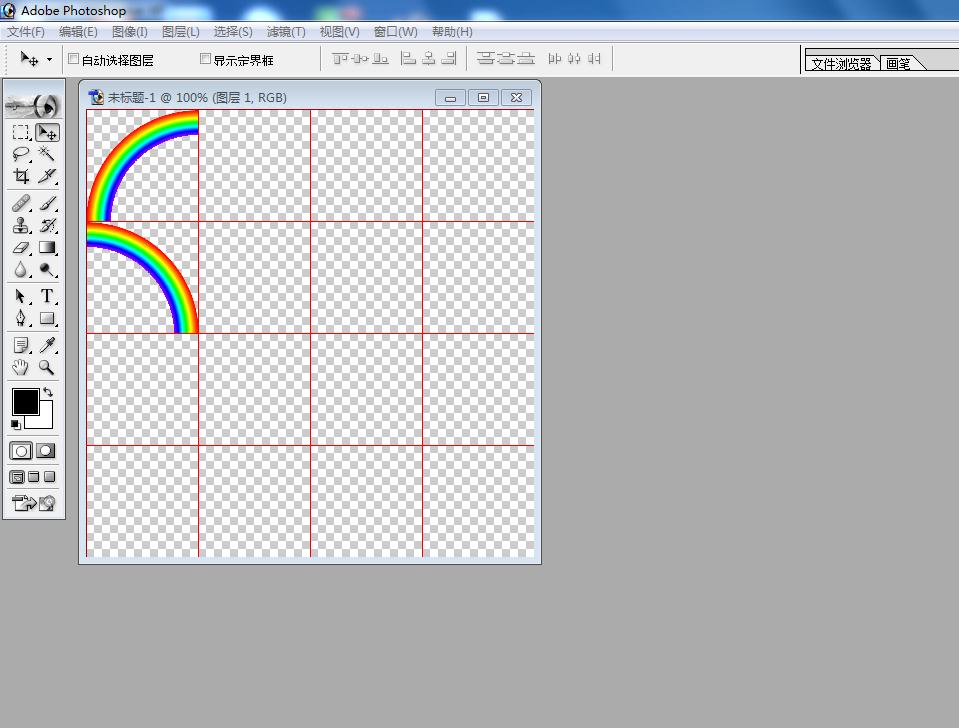Enable the 显示定界框 checkbox
This screenshot has height=728, width=959.
click(x=206, y=59)
